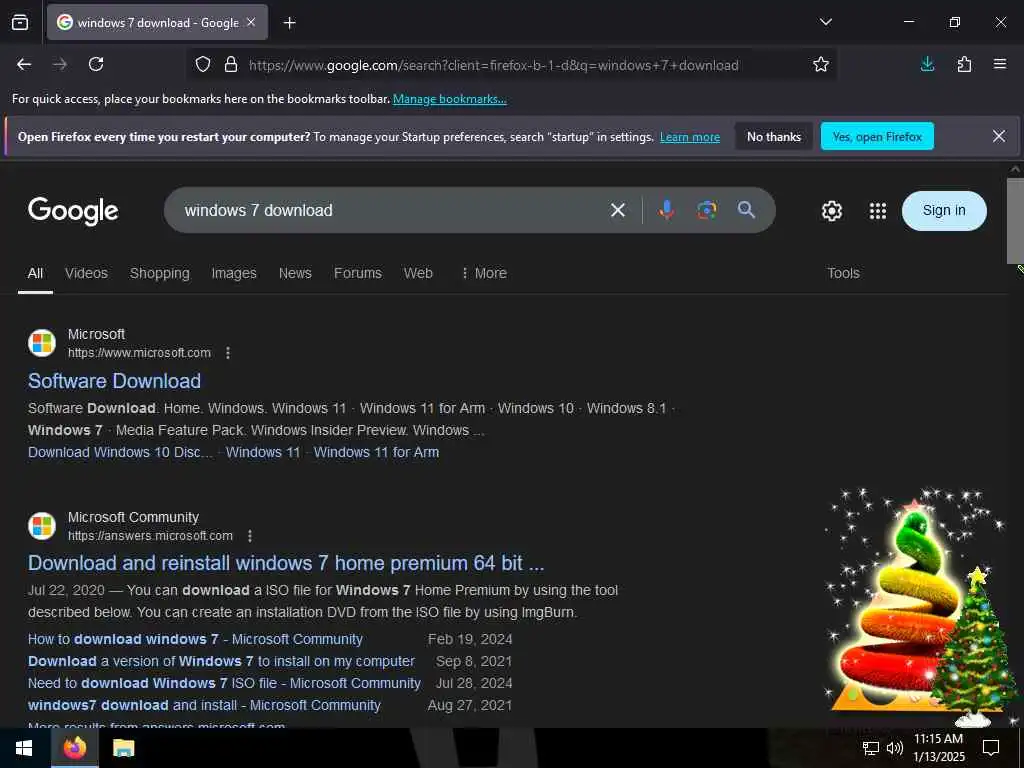
Task: Switch to Videos tab
Action: point(86,274)
